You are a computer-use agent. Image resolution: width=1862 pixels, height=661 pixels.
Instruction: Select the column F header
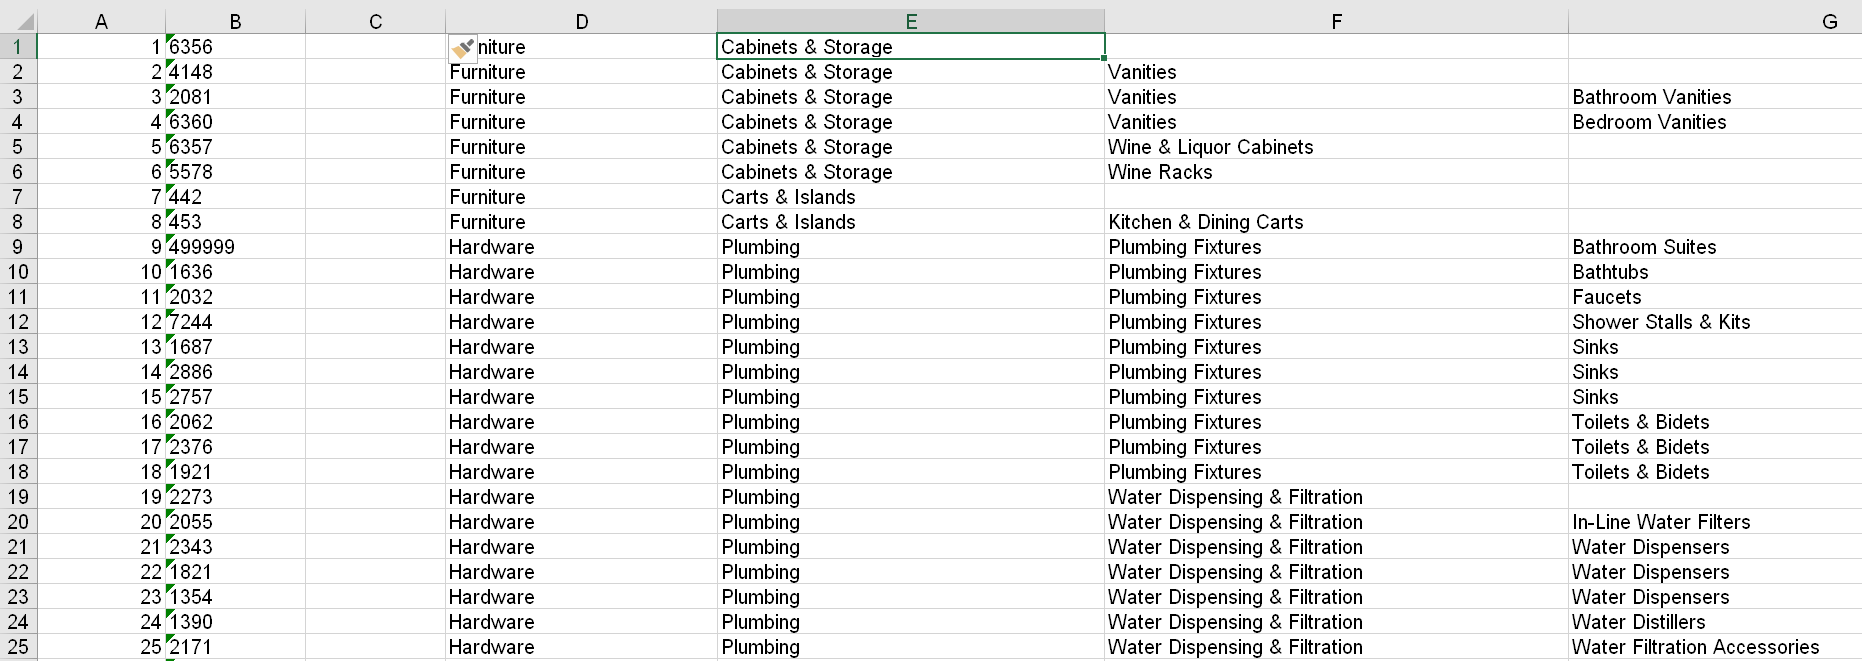coord(1336,22)
